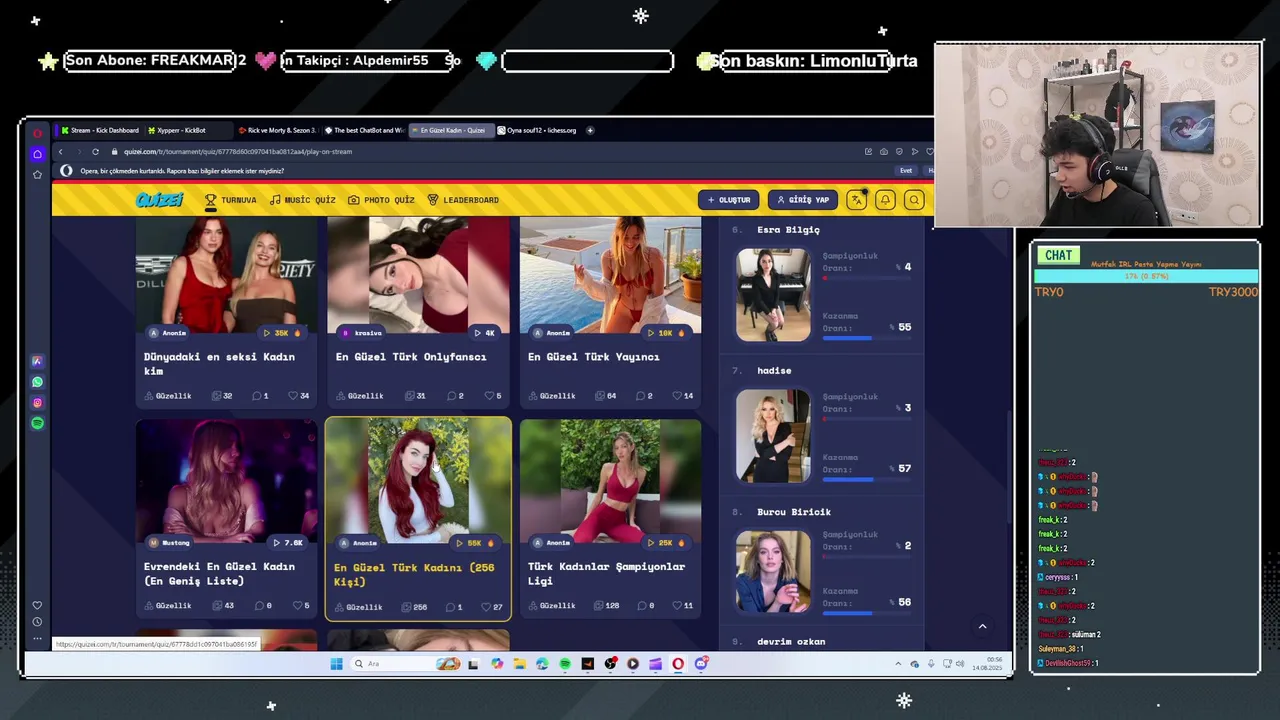1280x720 pixels.
Task: Click the Opera logo menu button
Action: tap(37, 133)
